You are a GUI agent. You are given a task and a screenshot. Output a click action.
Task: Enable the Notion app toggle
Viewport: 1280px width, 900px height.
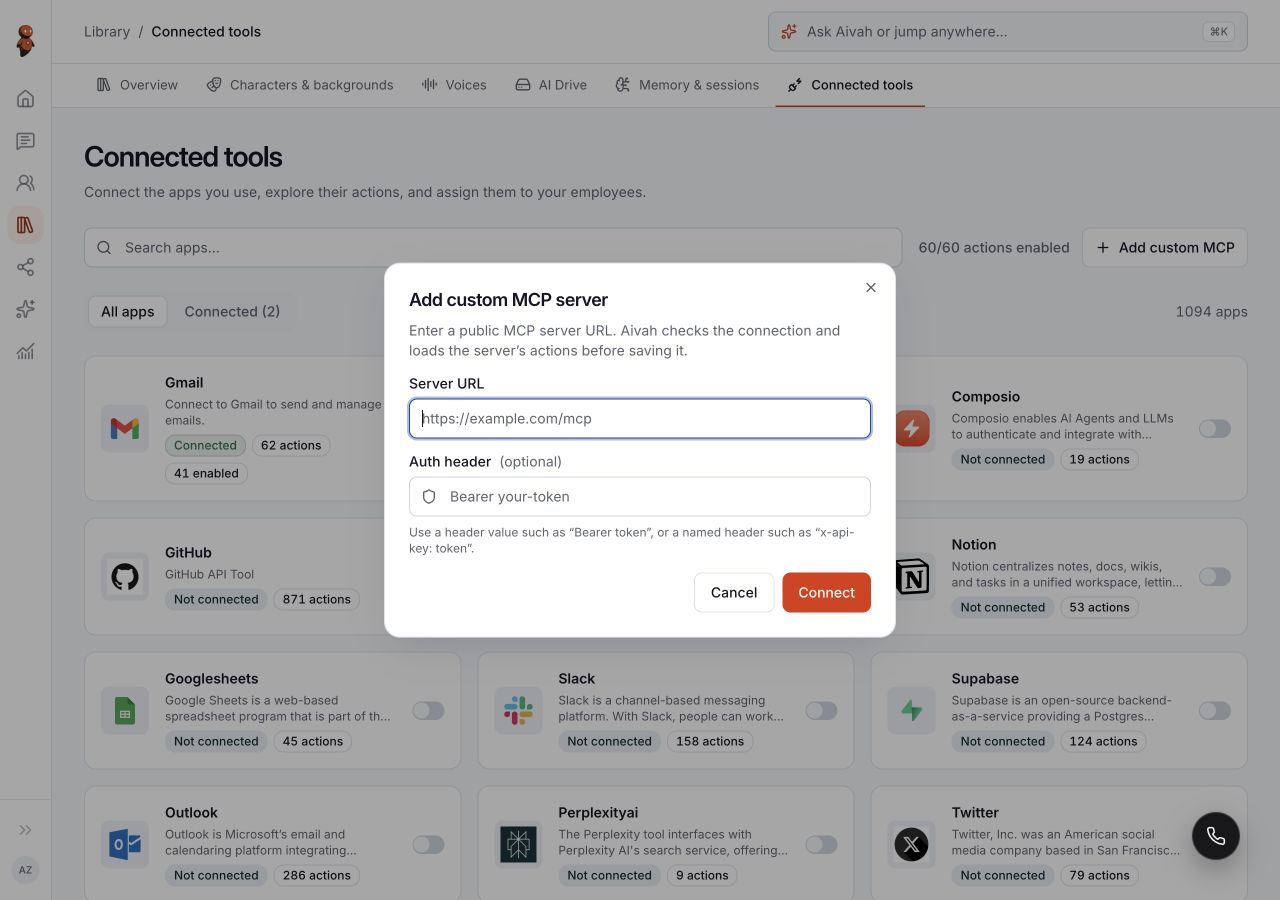coord(1215,577)
